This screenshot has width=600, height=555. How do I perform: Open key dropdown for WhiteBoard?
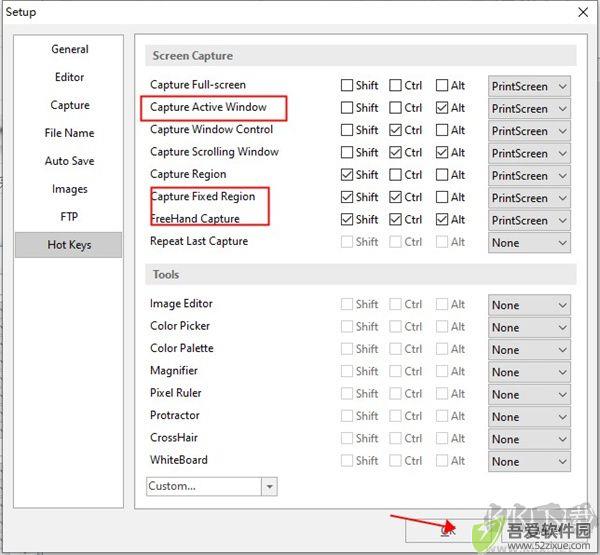click(x=529, y=462)
